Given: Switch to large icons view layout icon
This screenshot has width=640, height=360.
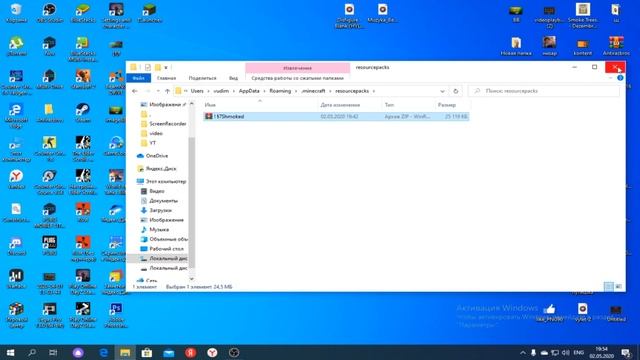Looking at the screenshot, I should click(x=618, y=287).
